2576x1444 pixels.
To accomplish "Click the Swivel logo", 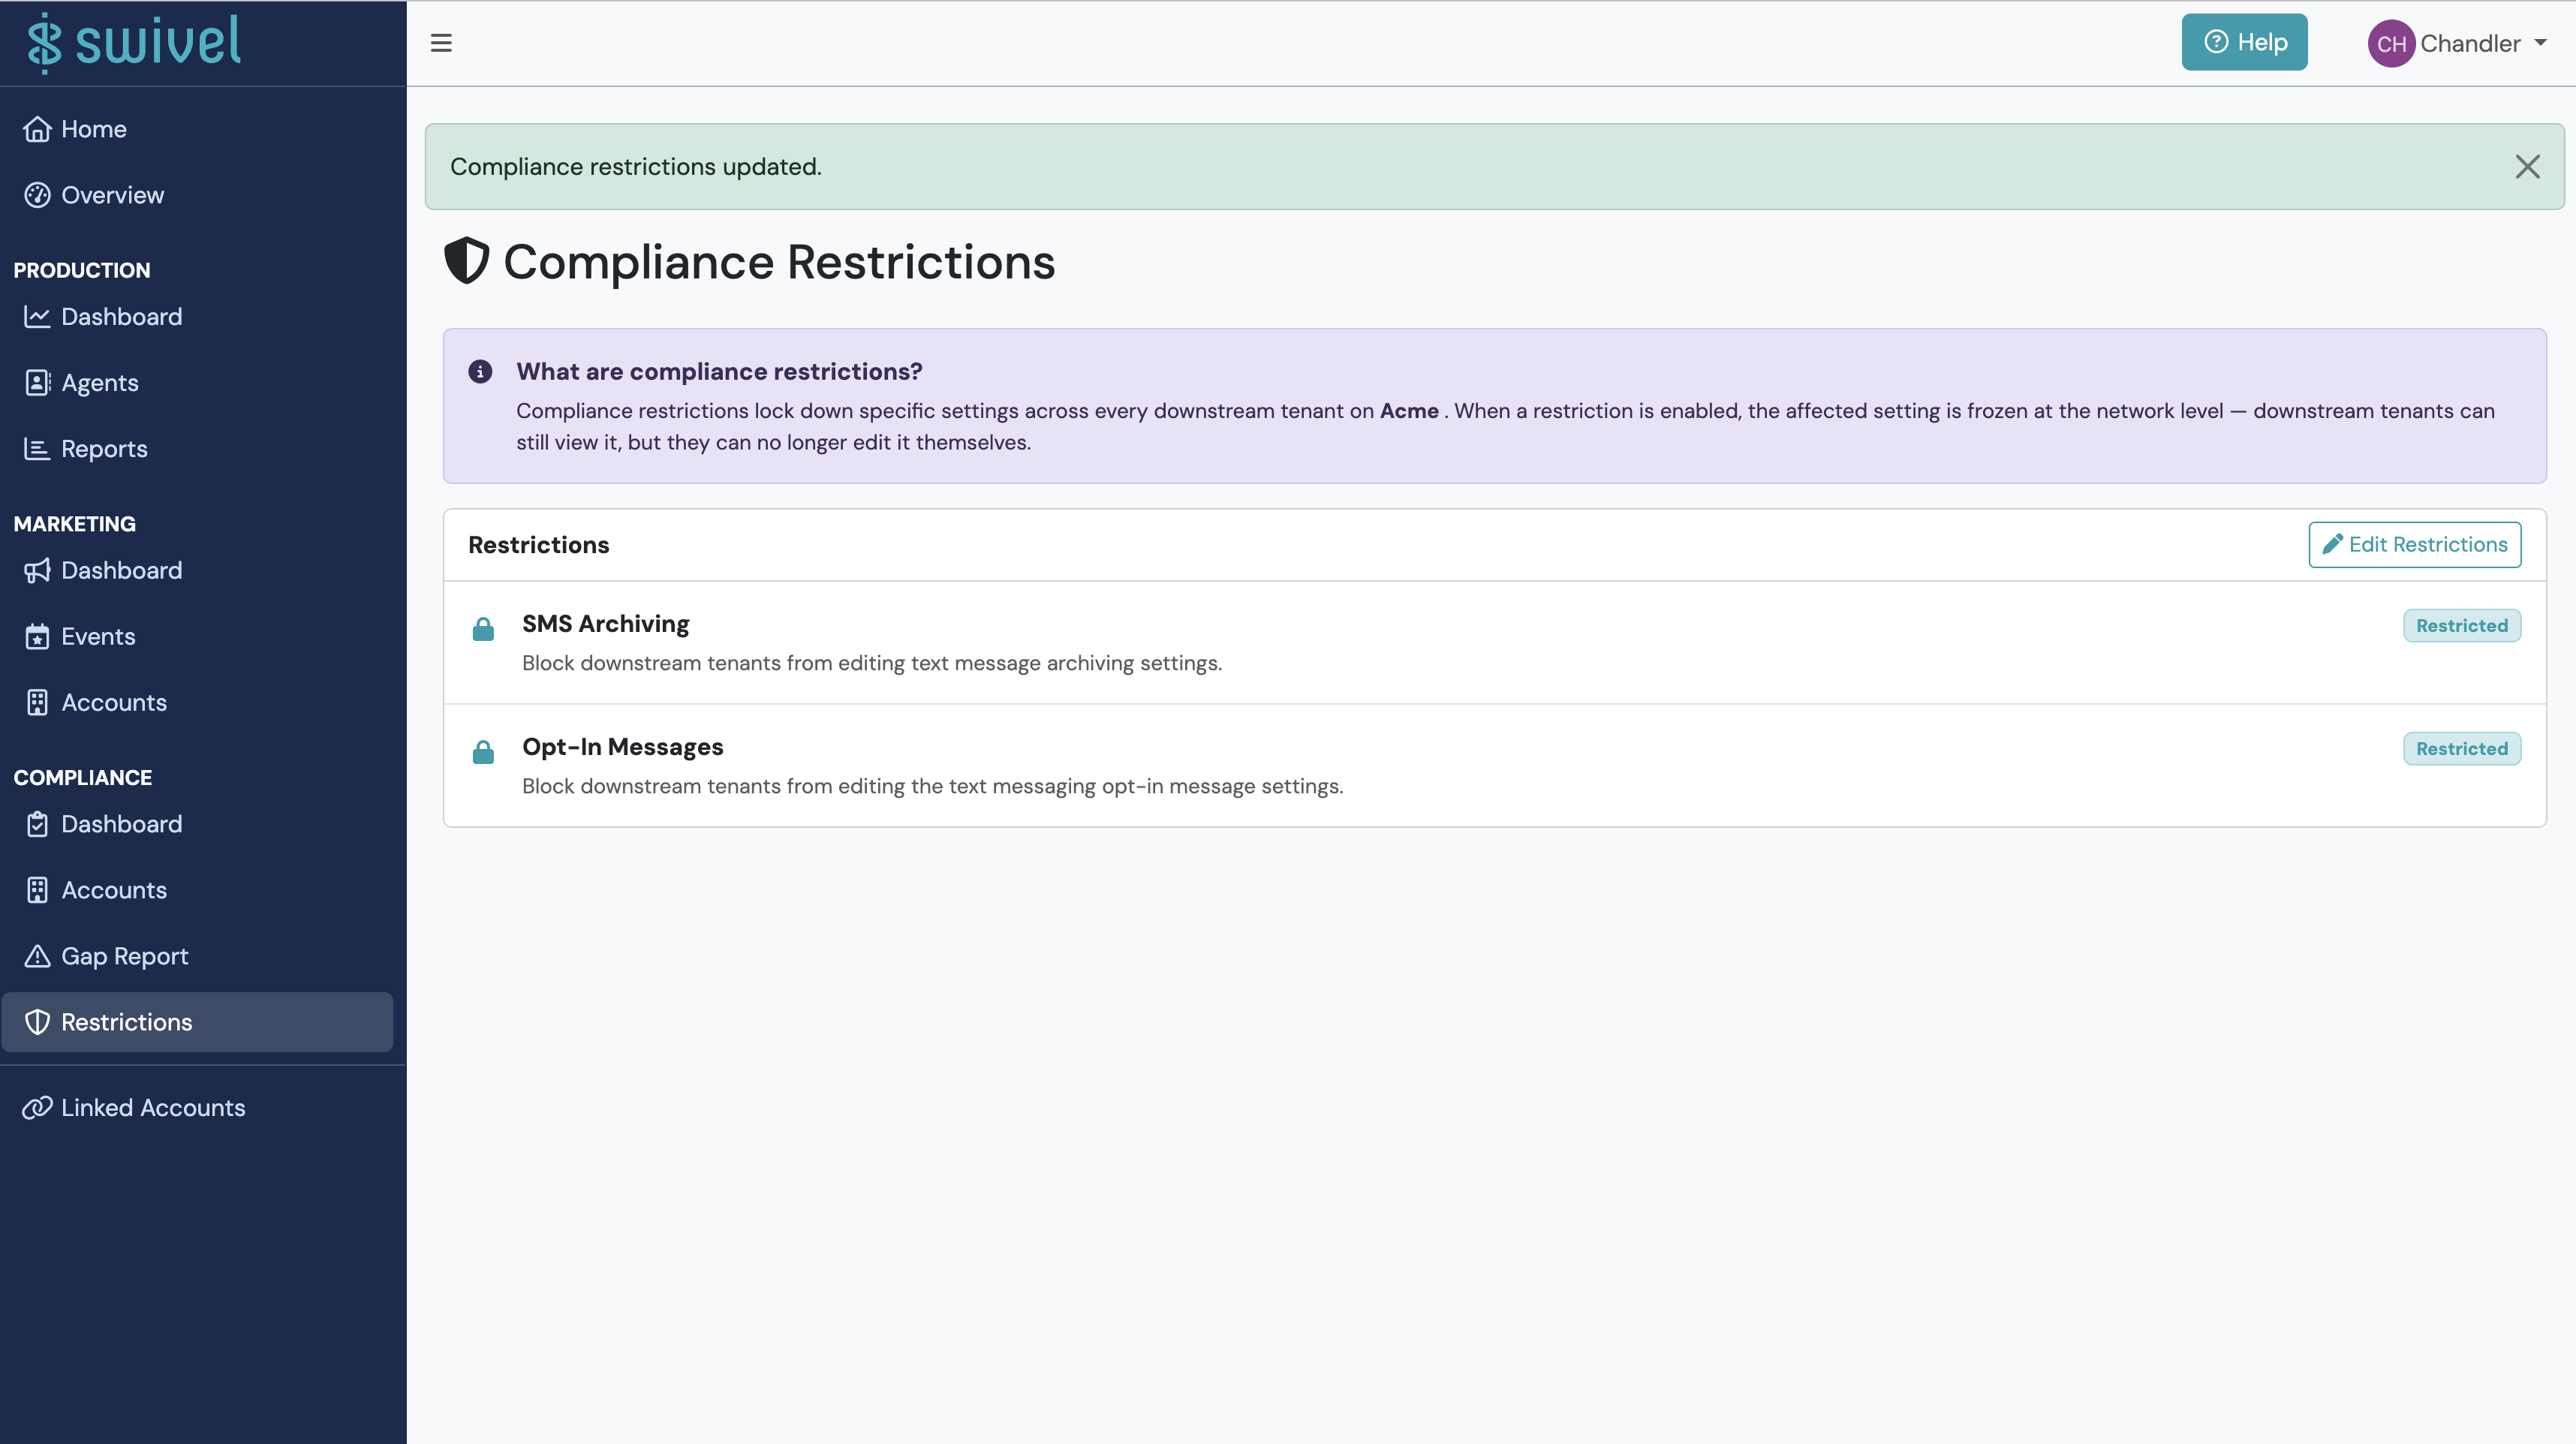I will tap(134, 42).
